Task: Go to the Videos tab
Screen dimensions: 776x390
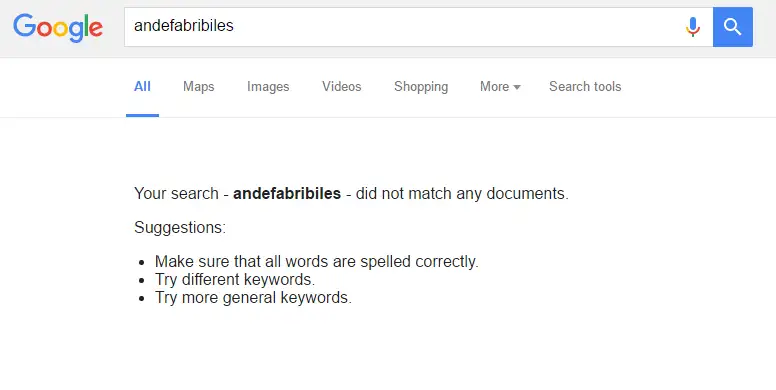Action: pyautogui.click(x=341, y=87)
